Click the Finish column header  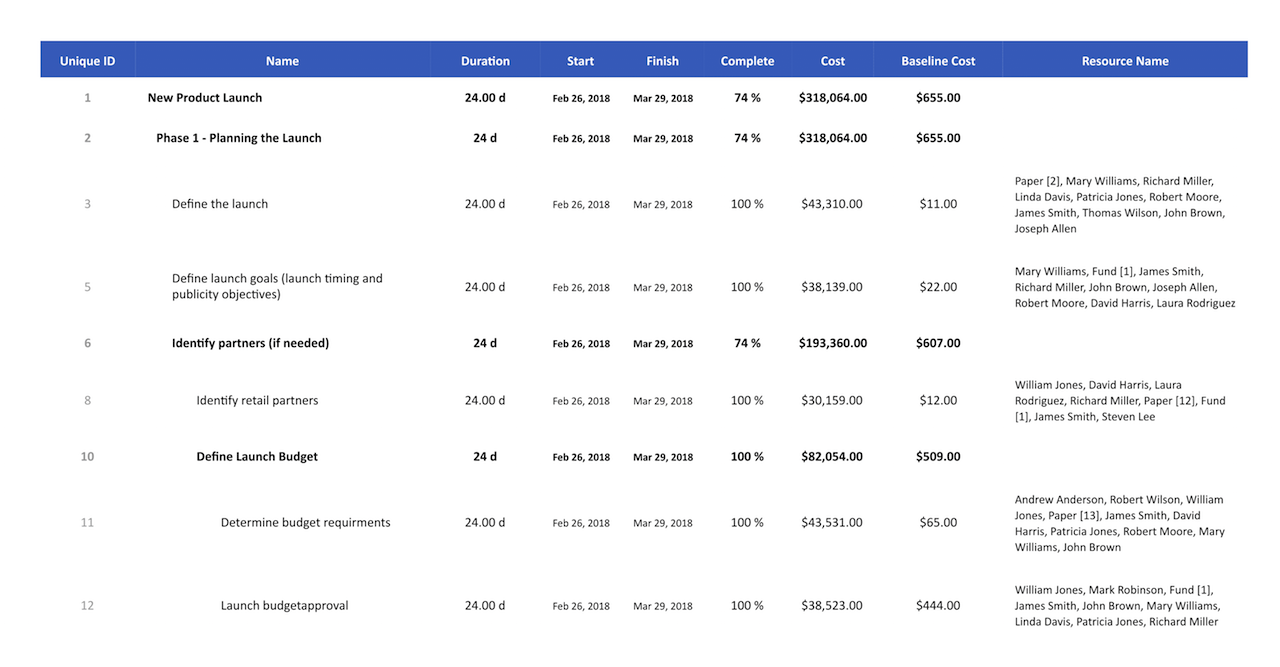662,61
